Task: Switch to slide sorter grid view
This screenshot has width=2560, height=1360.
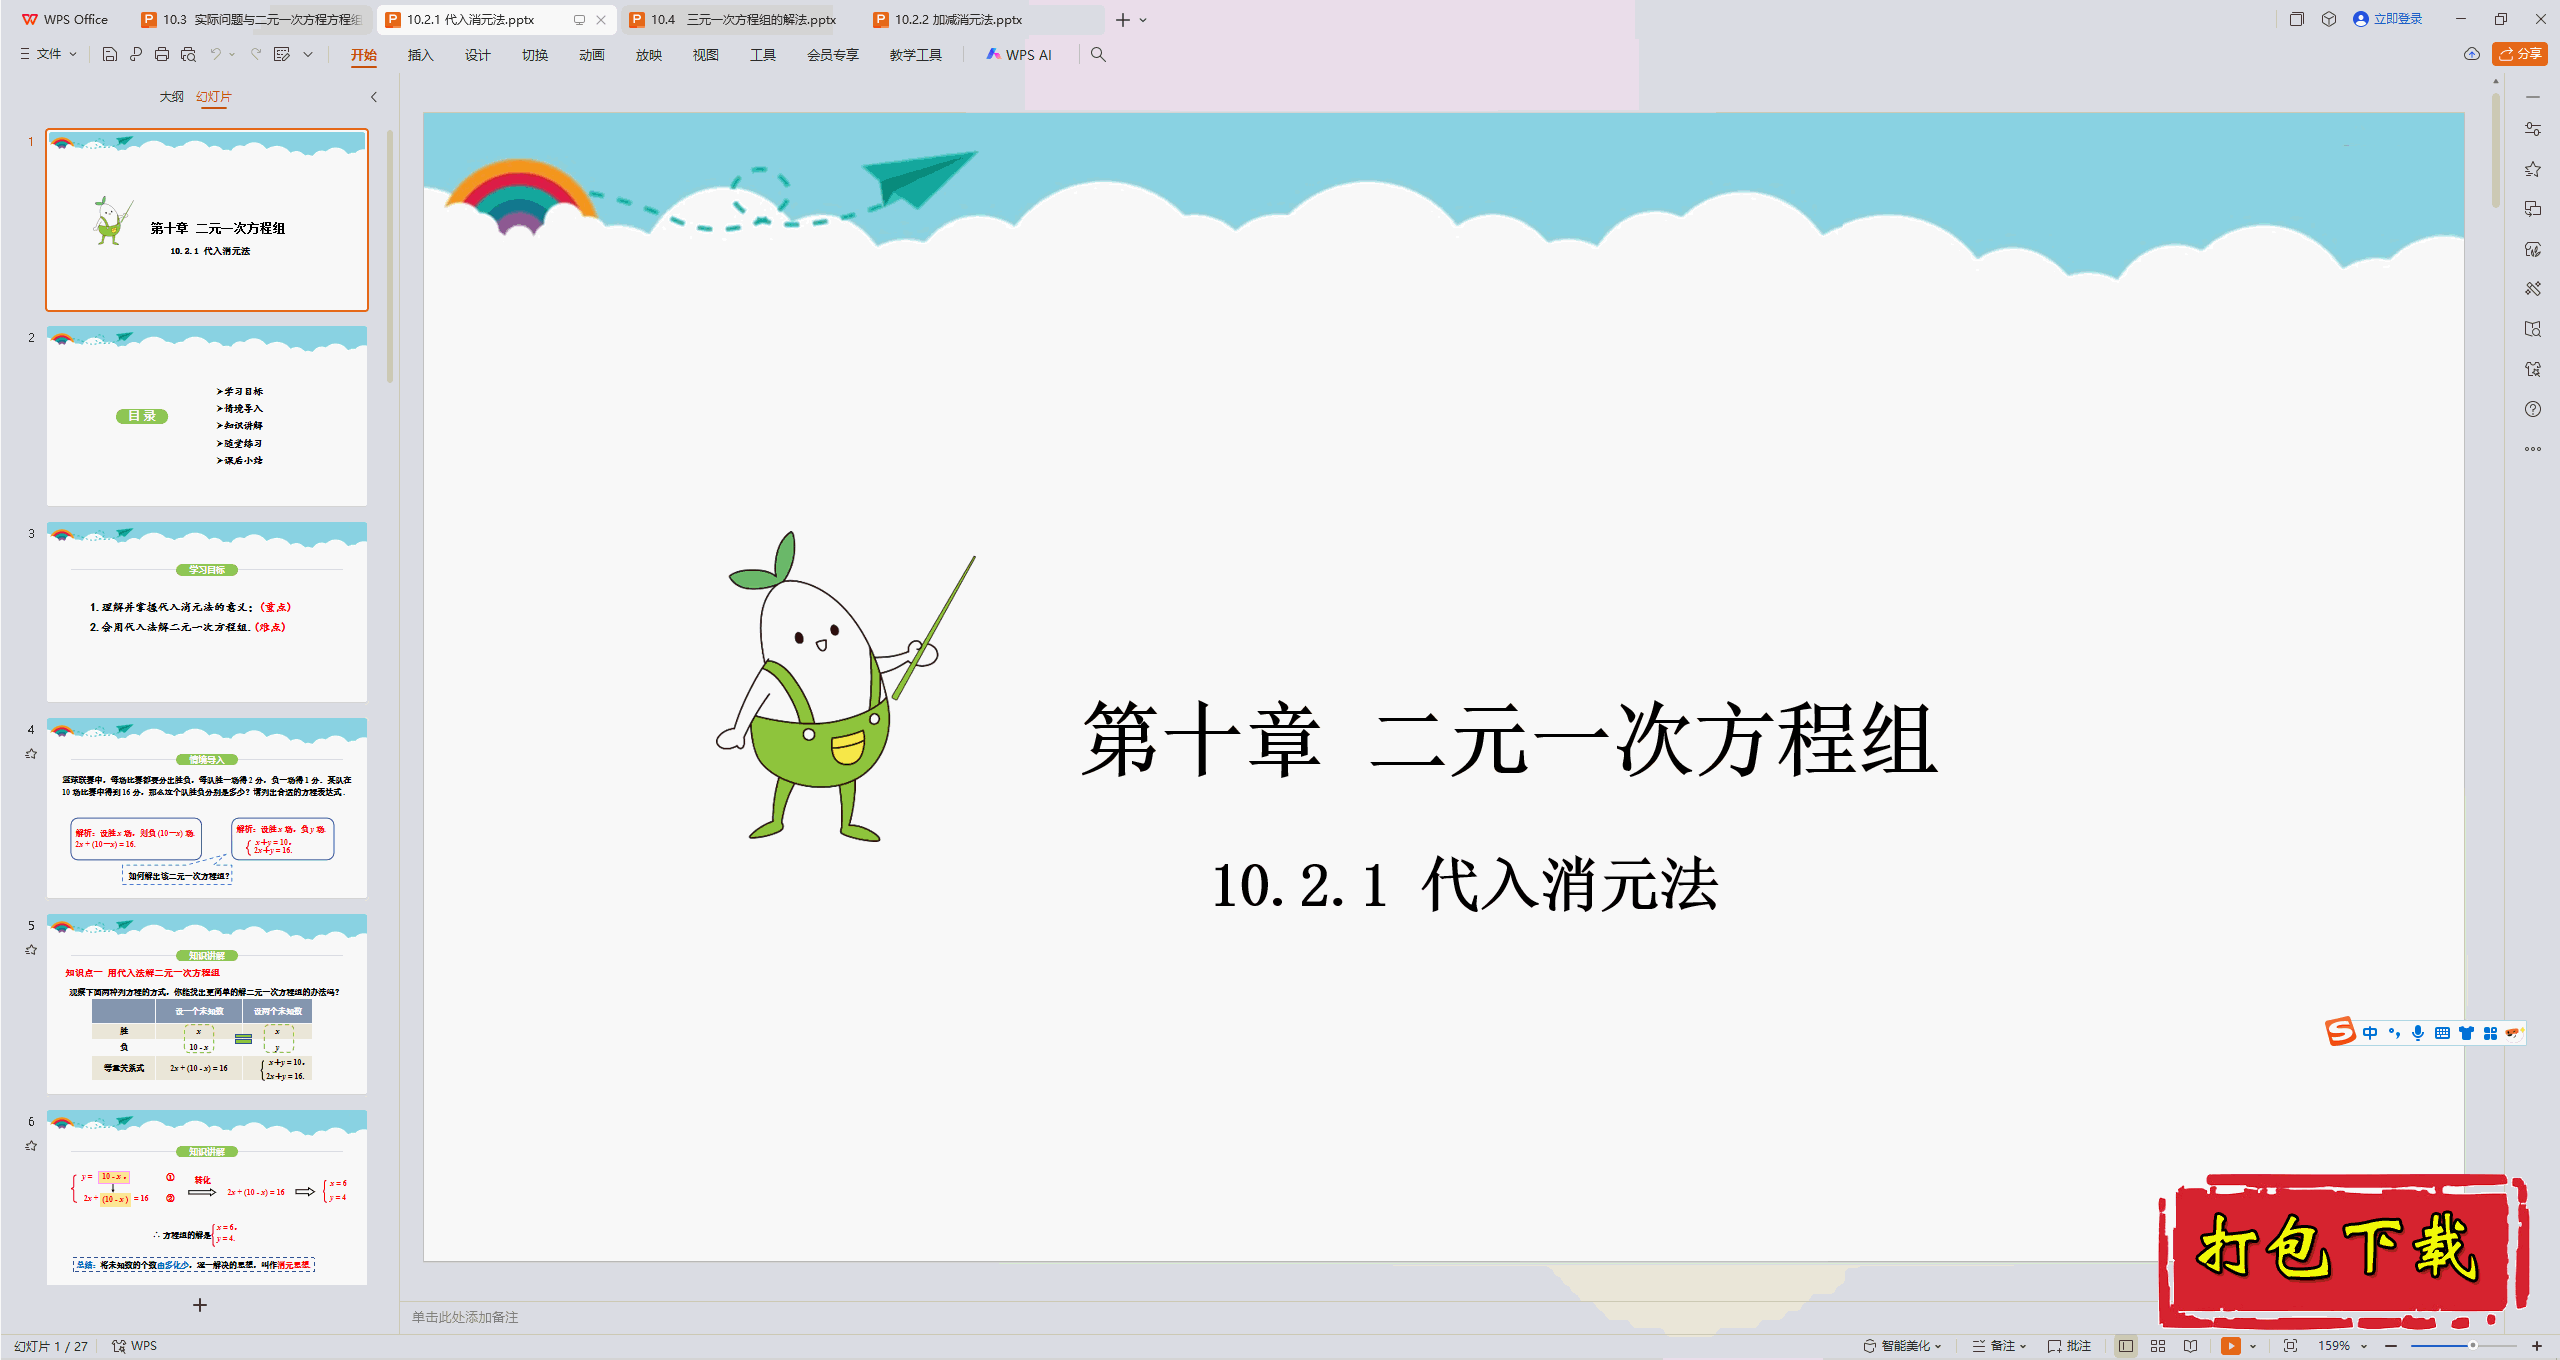Action: tap(2158, 1346)
